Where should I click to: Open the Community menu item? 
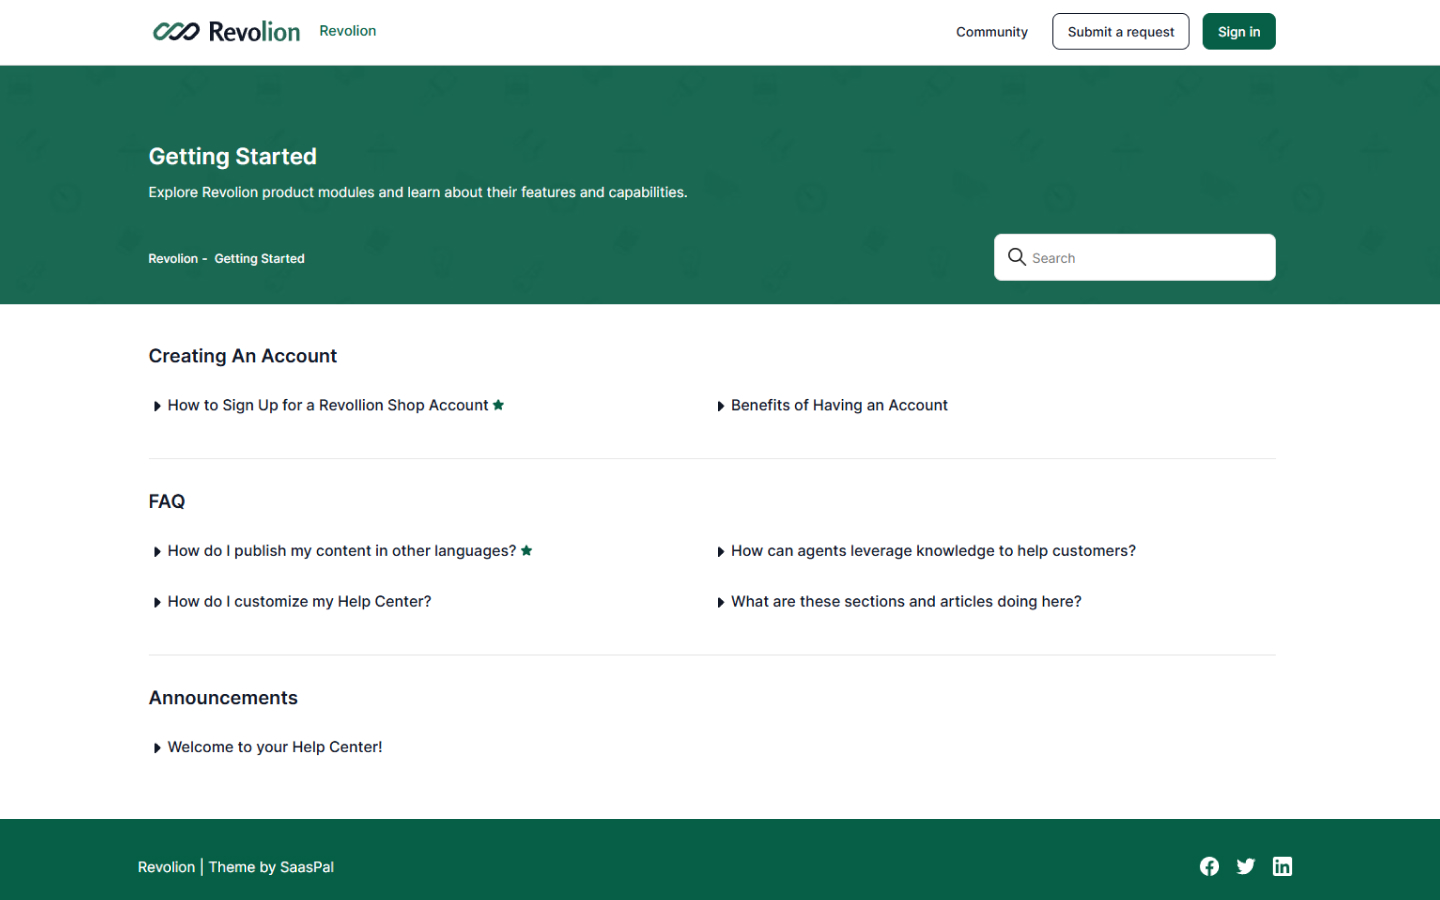(991, 32)
